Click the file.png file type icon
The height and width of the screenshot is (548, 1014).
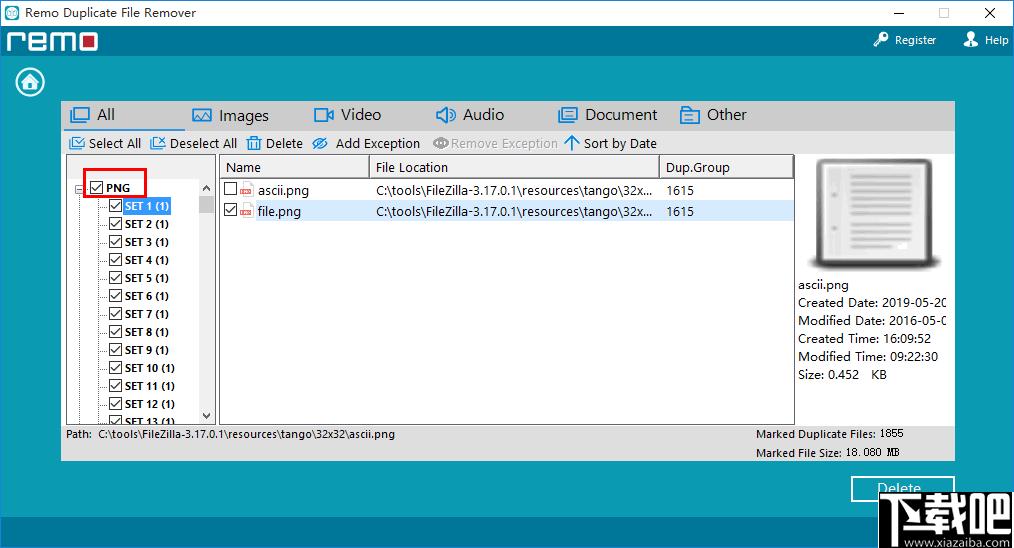click(246, 210)
